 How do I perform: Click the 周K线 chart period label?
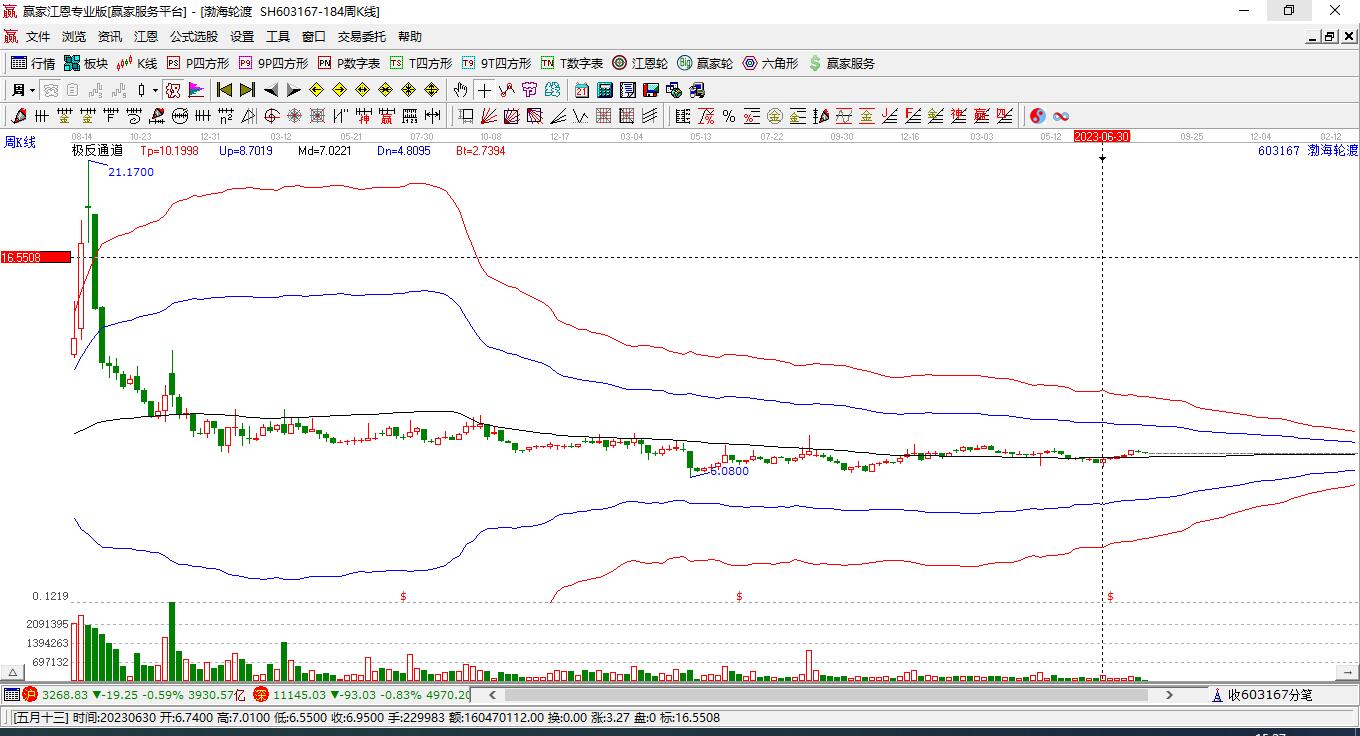[20, 143]
